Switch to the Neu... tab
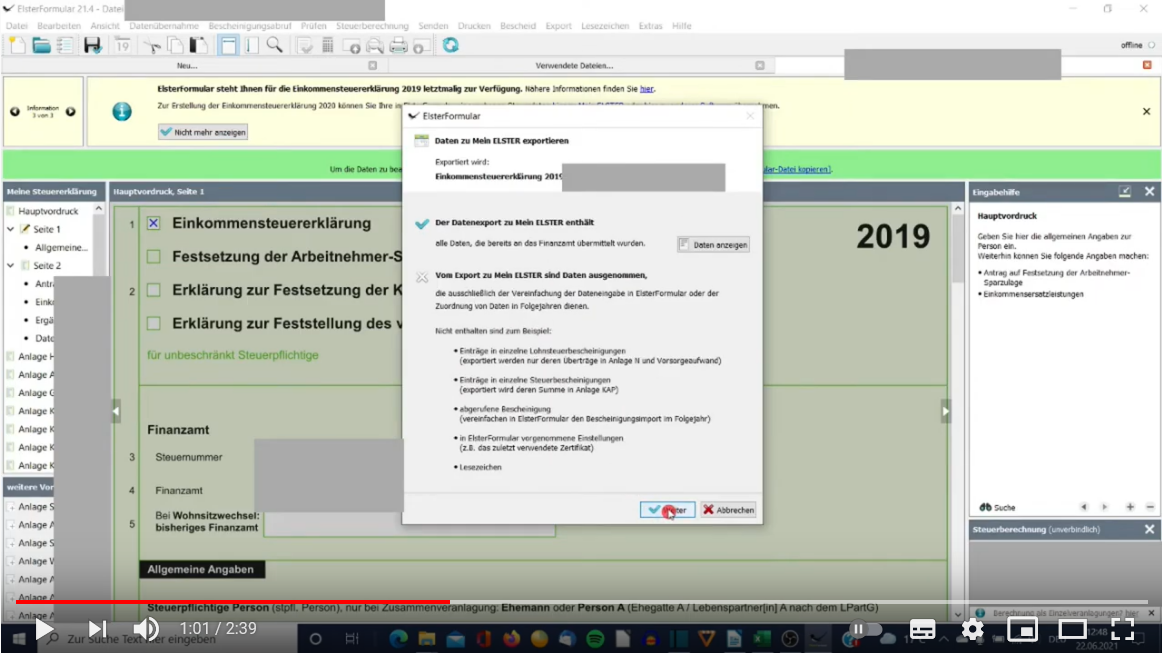 coord(187,65)
